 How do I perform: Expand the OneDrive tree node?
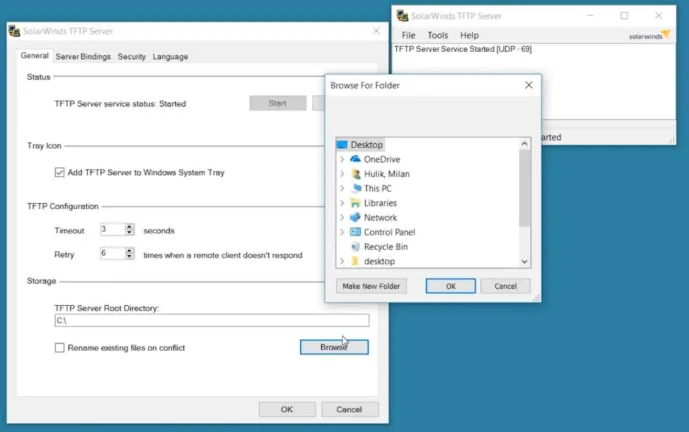342,159
